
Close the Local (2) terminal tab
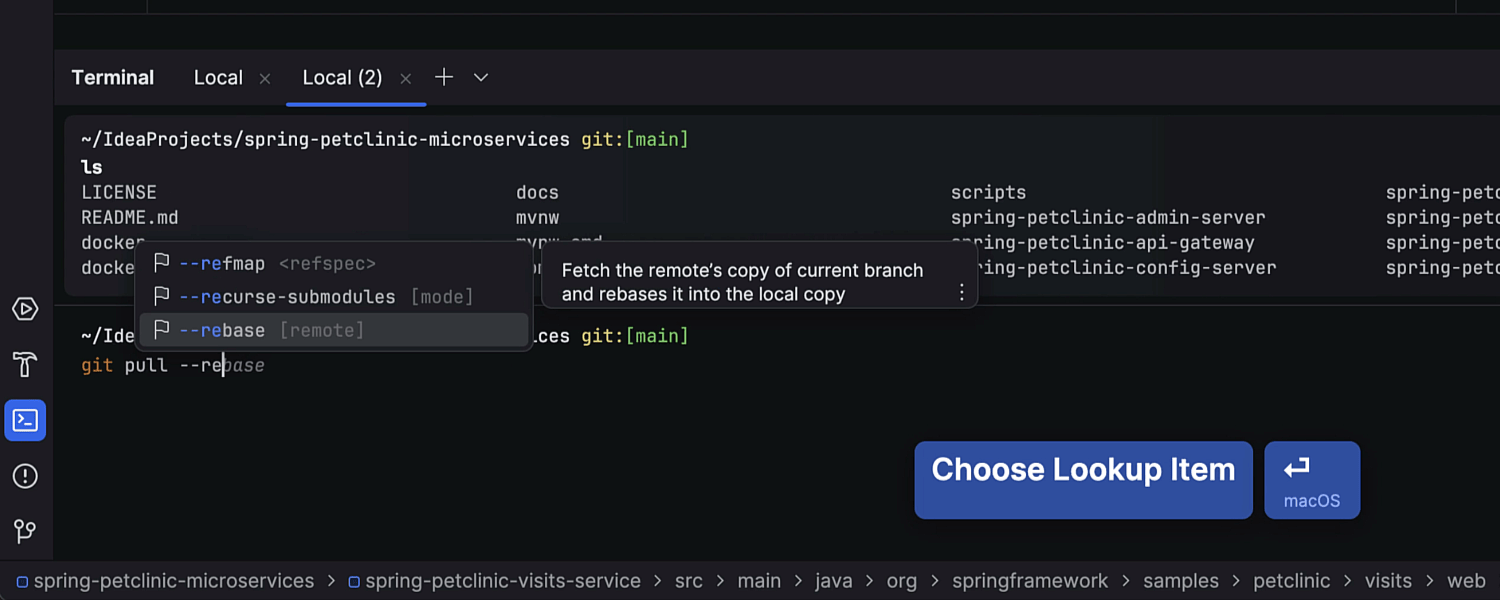click(405, 78)
